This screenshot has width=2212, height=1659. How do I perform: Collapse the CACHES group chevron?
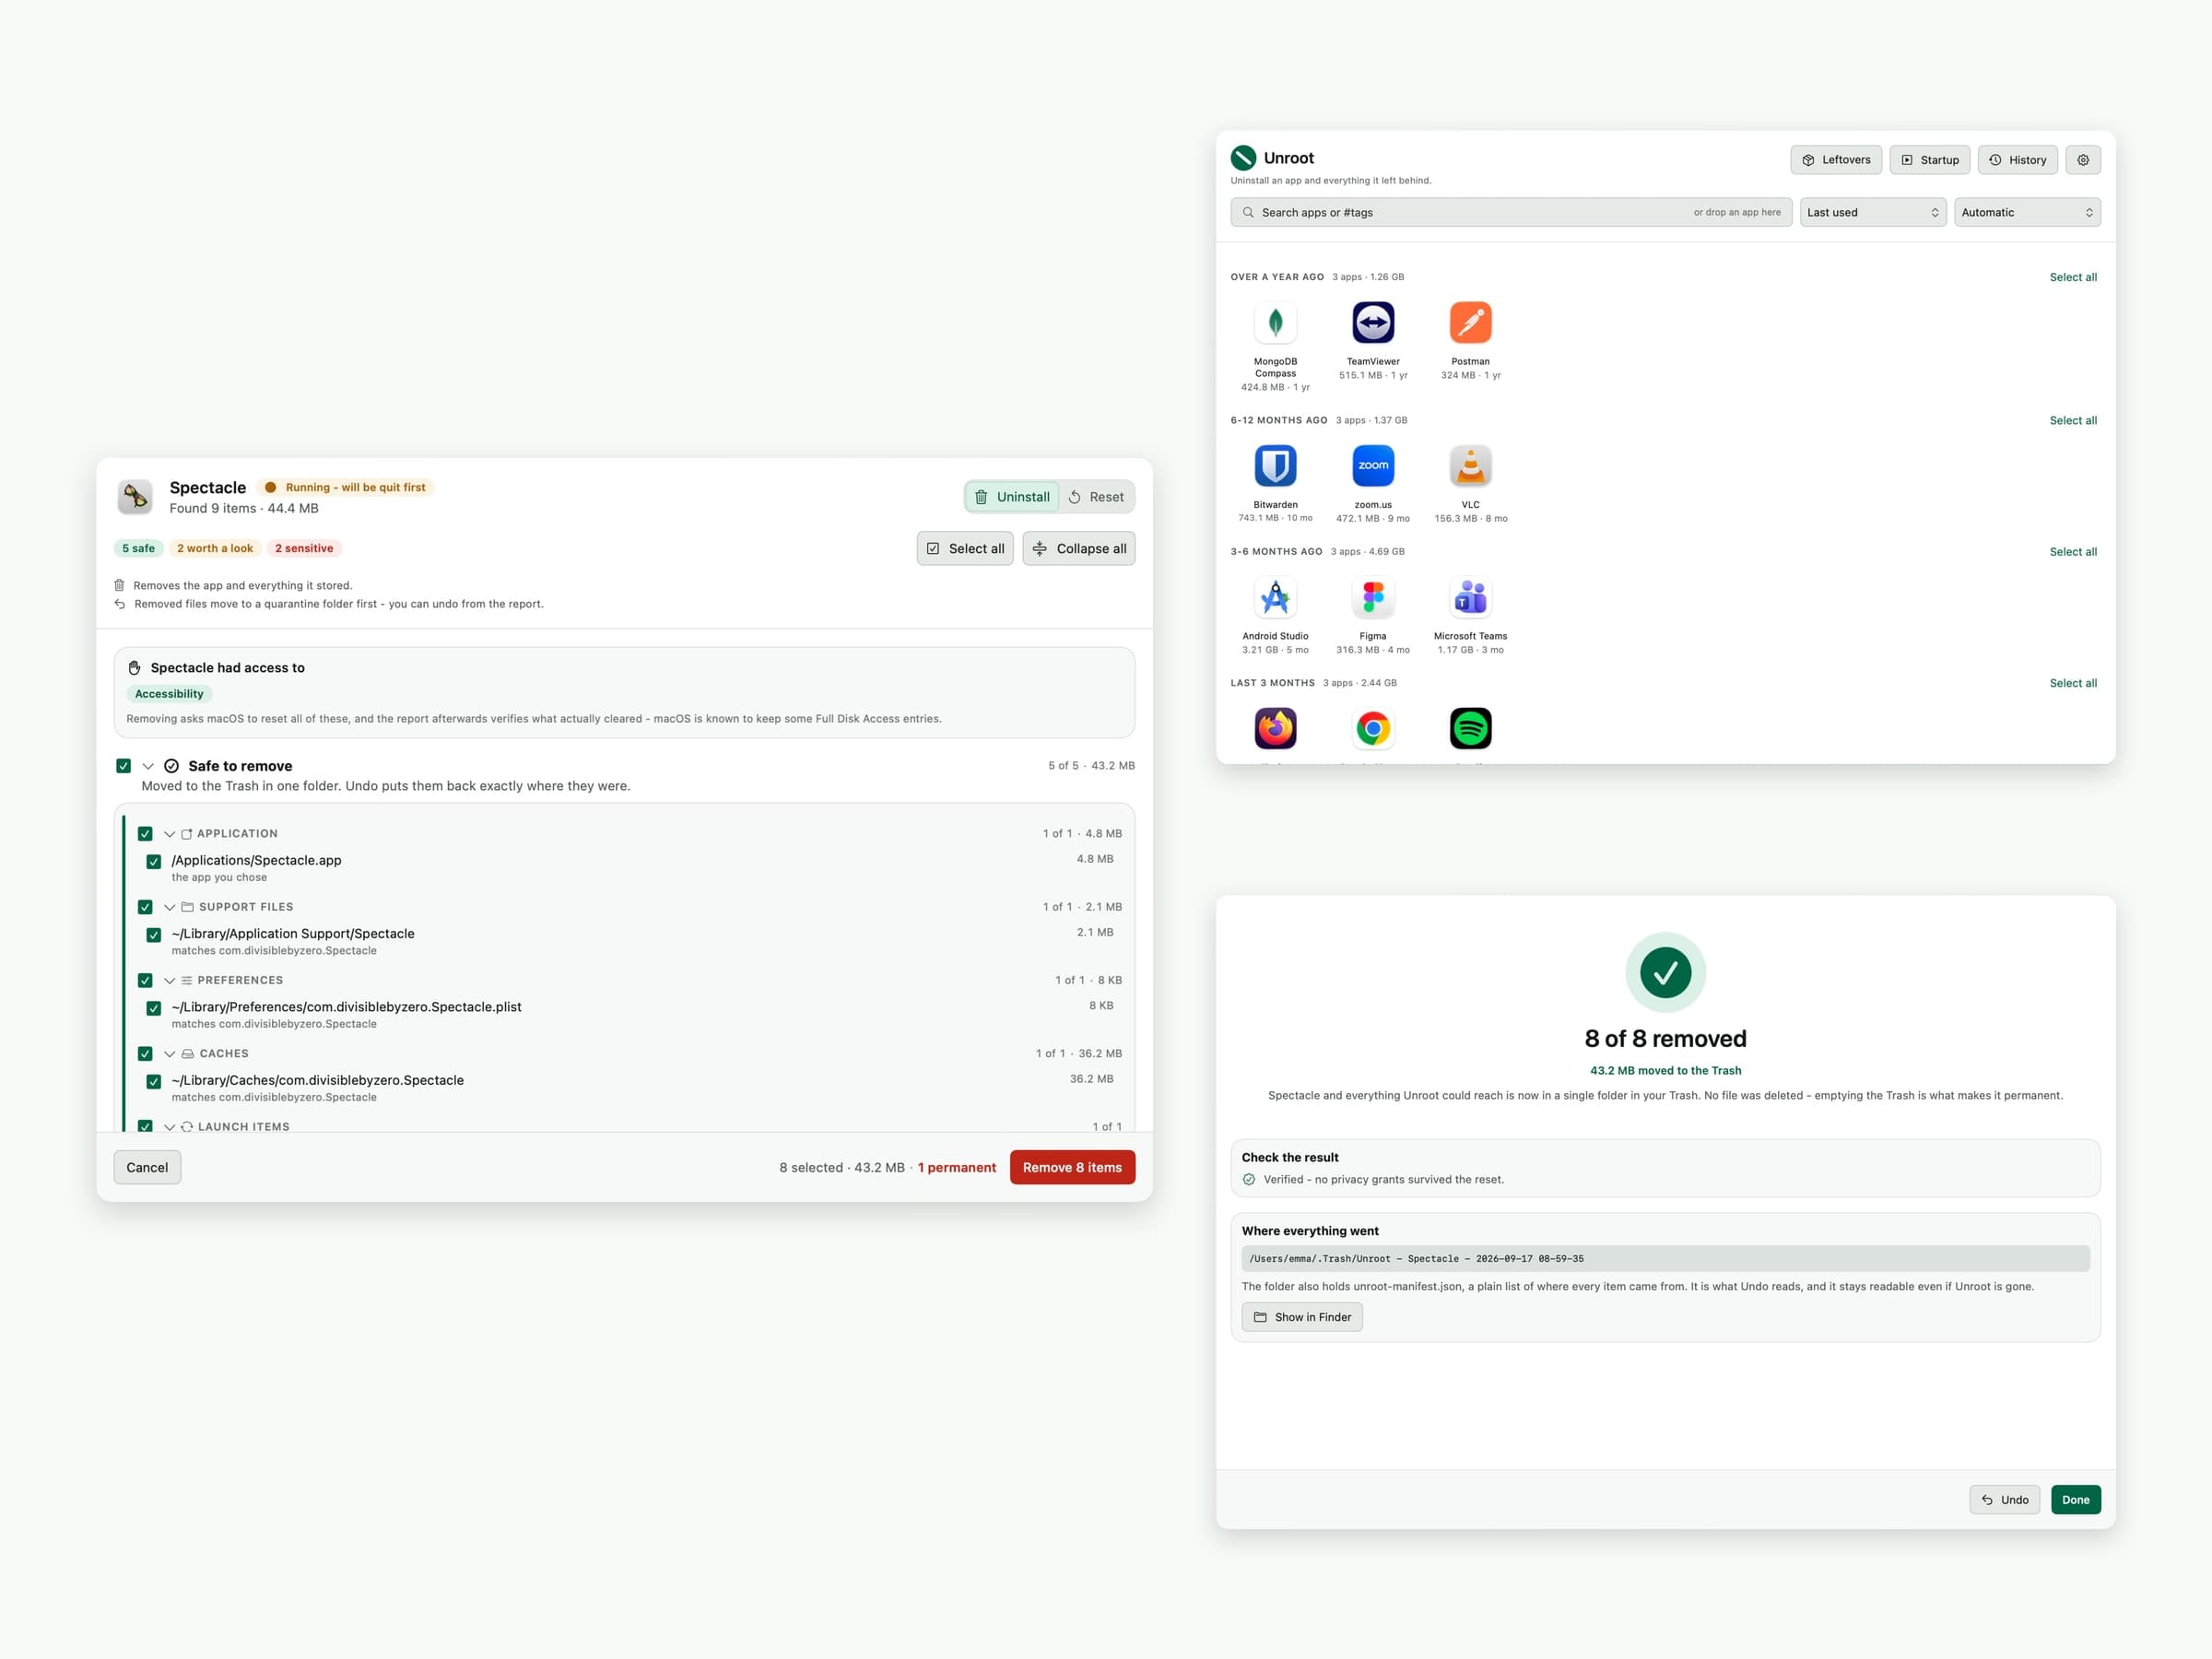click(x=169, y=1054)
